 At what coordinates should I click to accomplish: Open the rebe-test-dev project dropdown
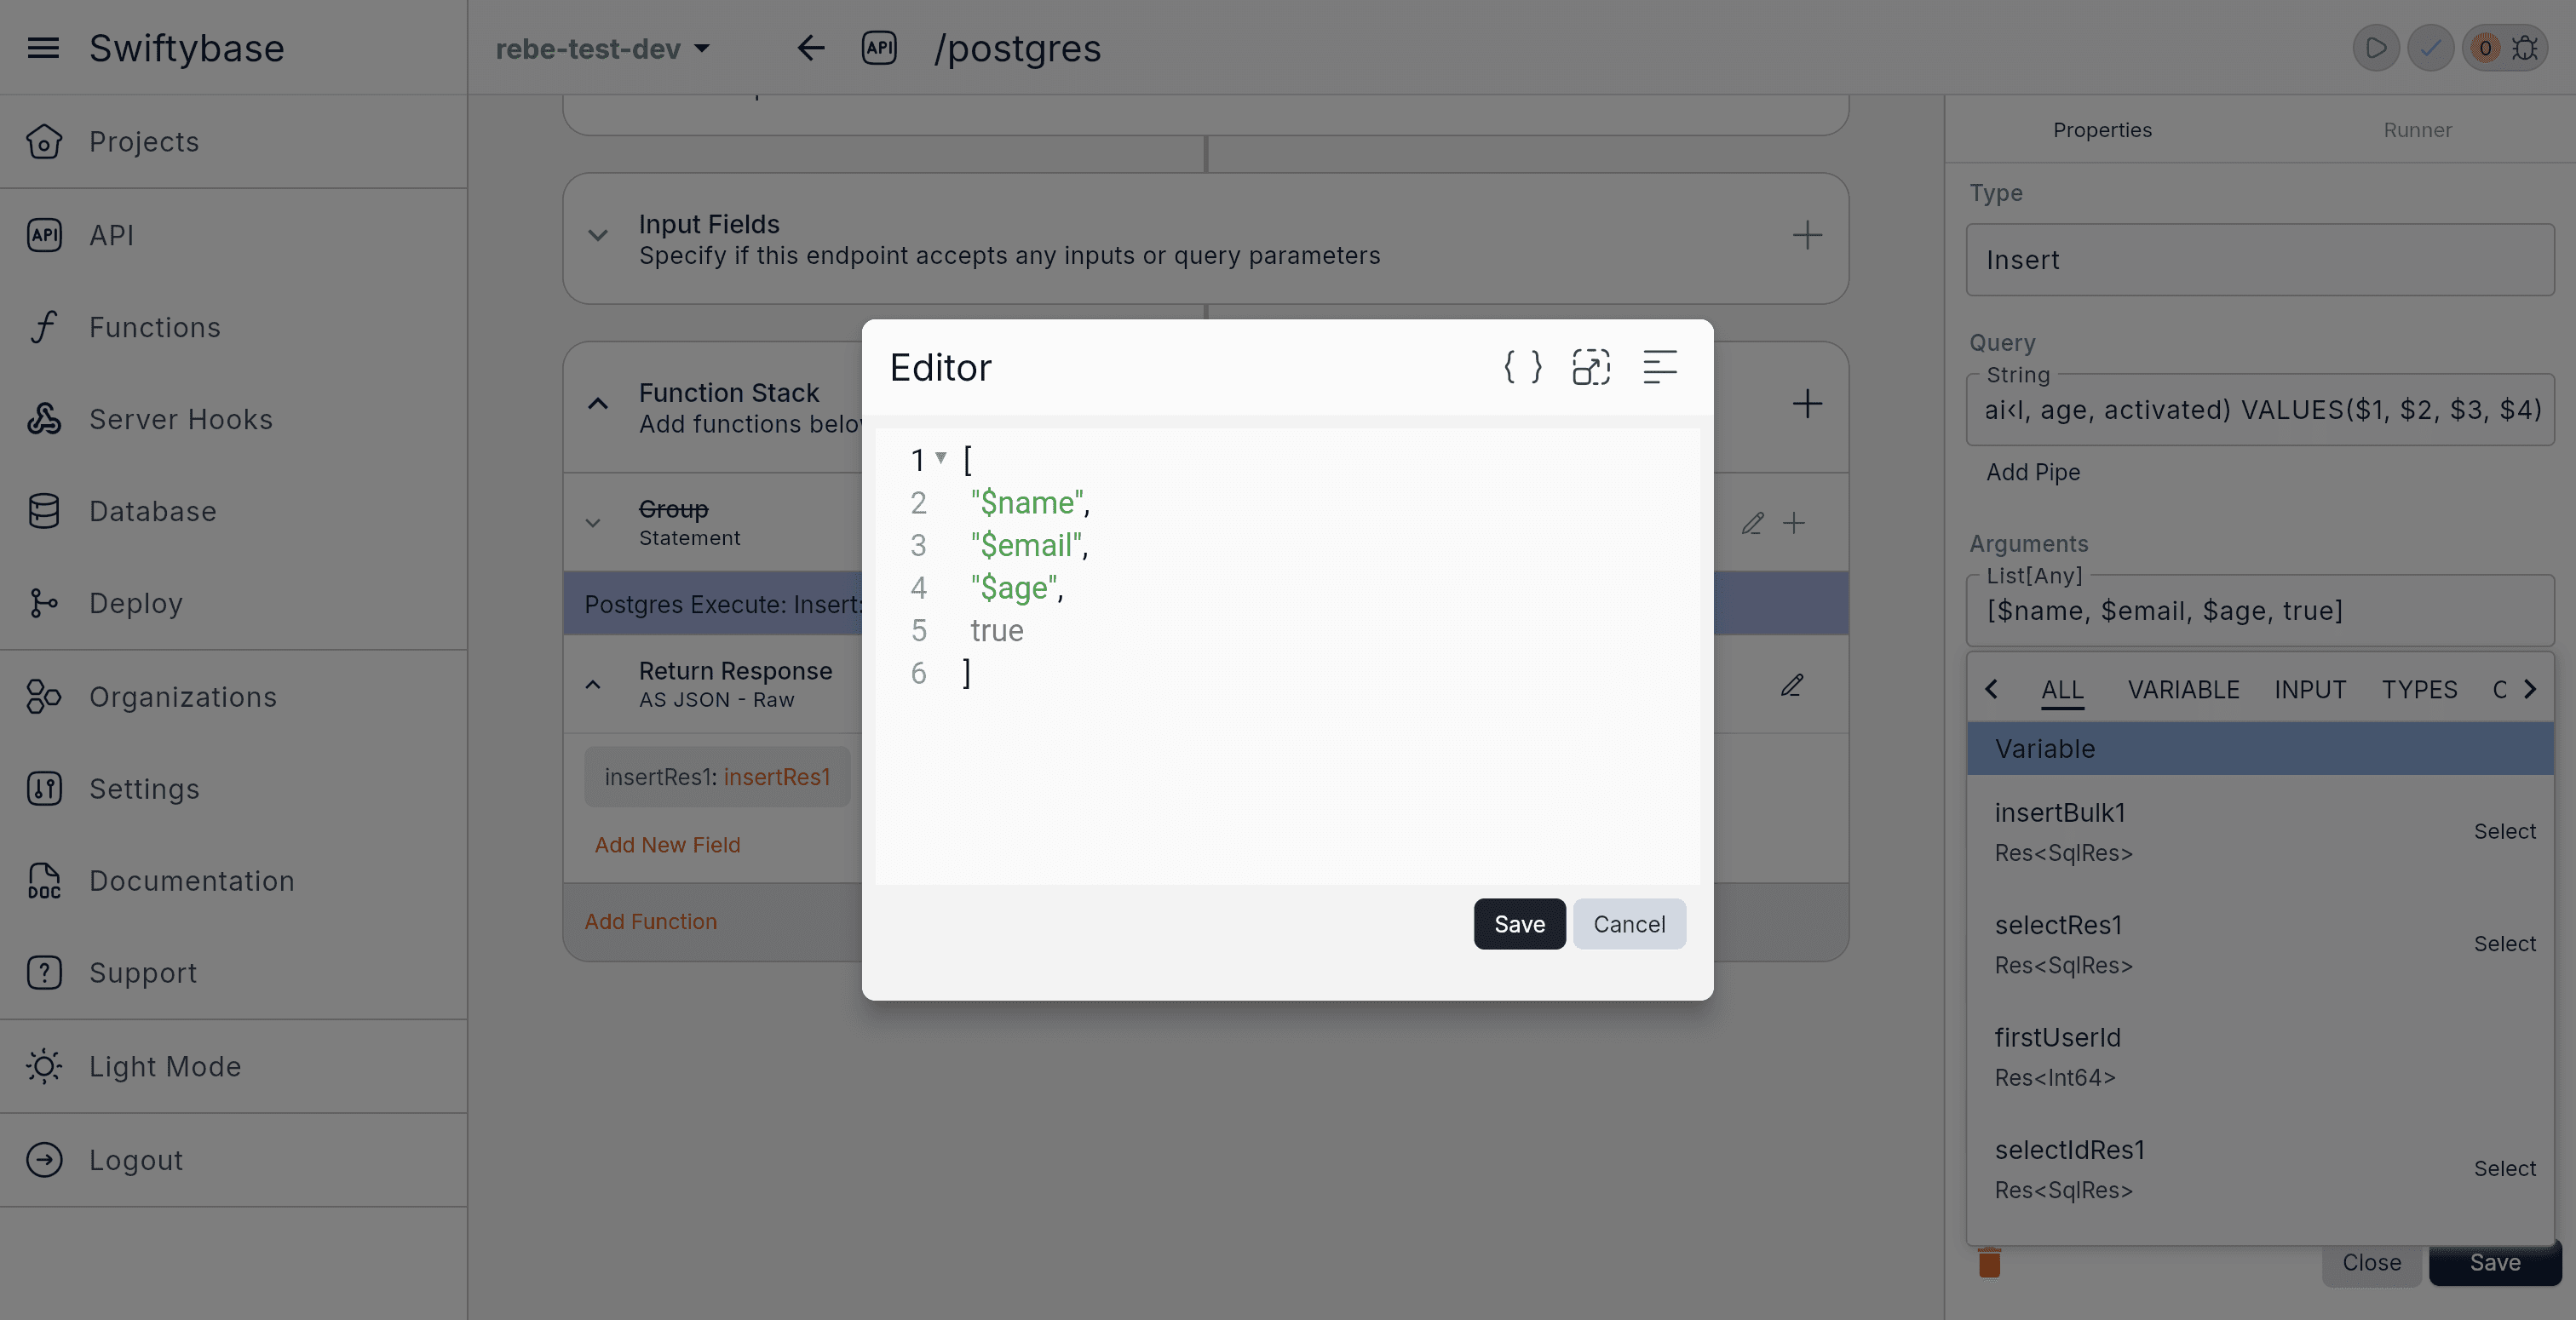[x=602, y=48]
